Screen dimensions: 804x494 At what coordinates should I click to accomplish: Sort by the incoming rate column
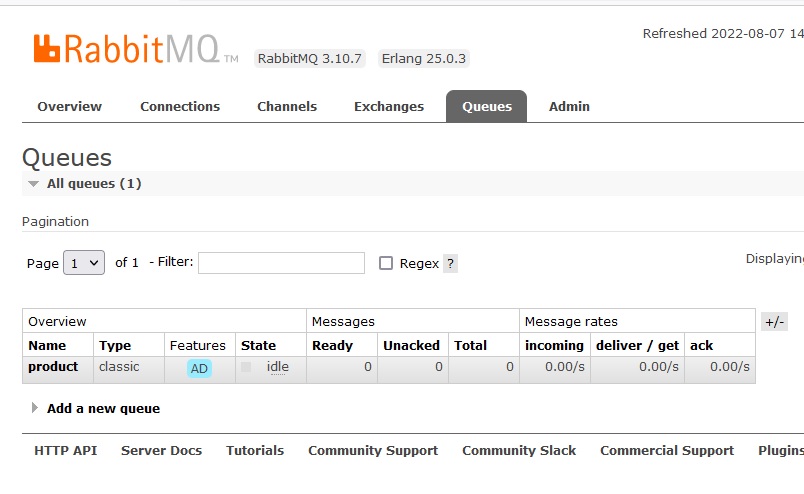click(x=554, y=346)
